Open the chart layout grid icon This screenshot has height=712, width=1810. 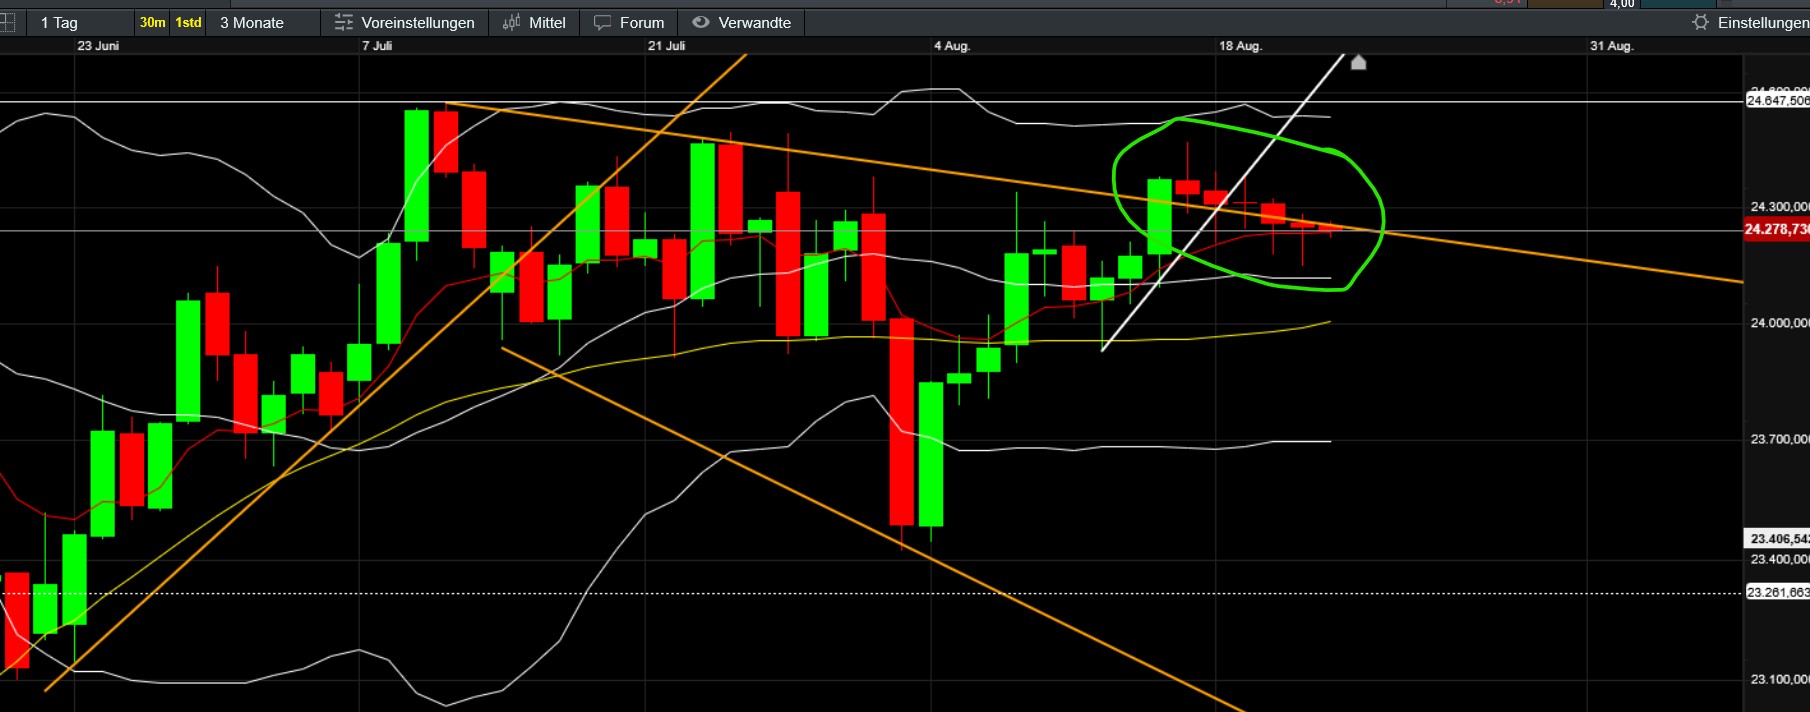pyautogui.click(x=7, y=22)
